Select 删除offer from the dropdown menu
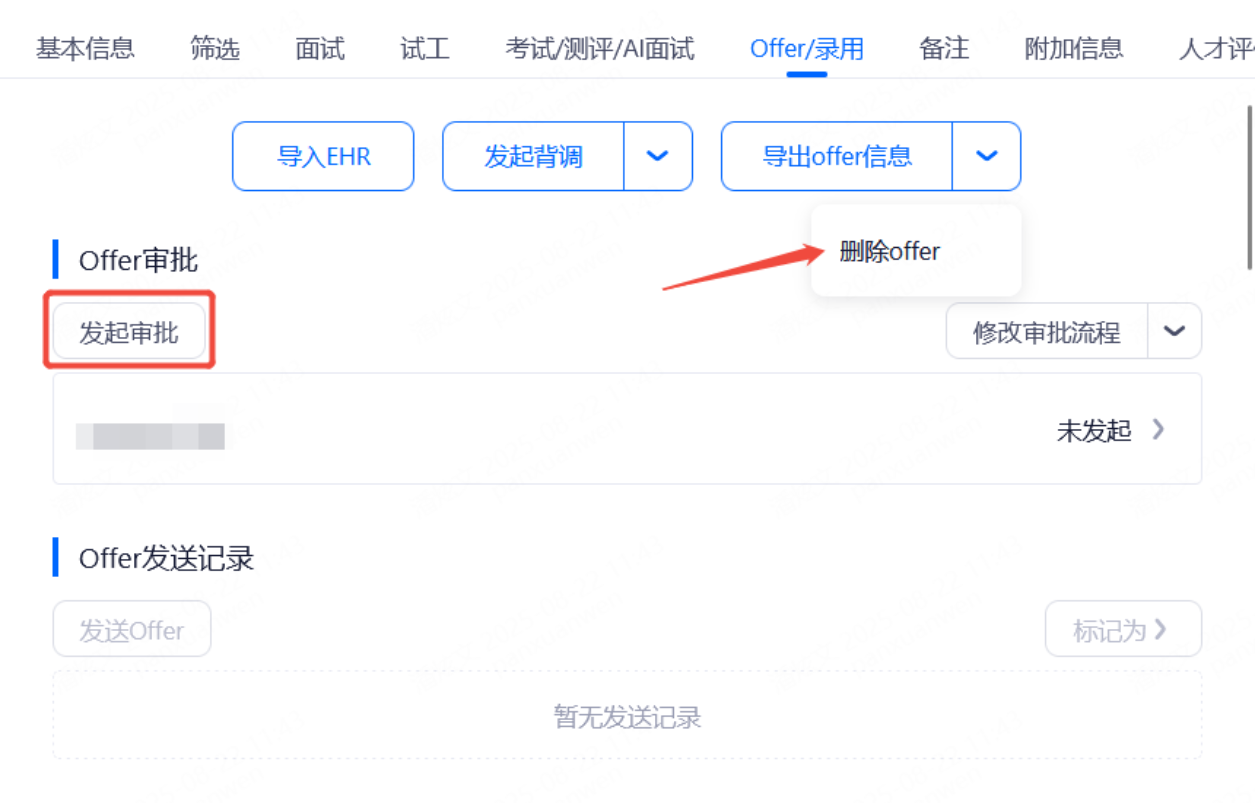 [x=890, y=251]
